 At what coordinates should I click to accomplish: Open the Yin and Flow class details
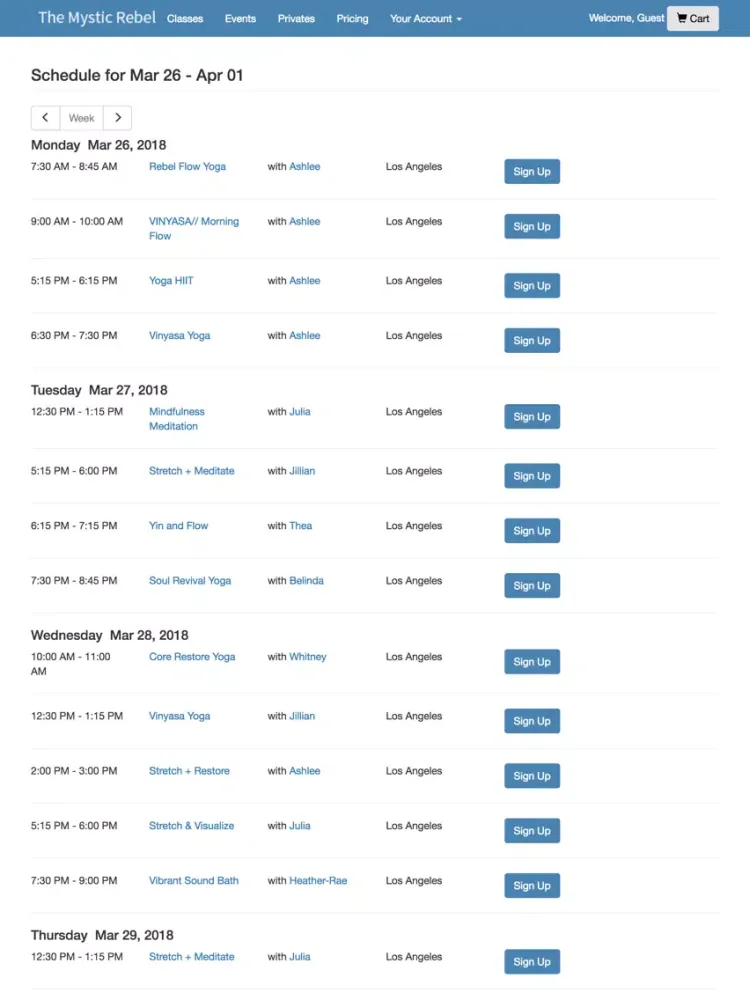tap(178, 526)
